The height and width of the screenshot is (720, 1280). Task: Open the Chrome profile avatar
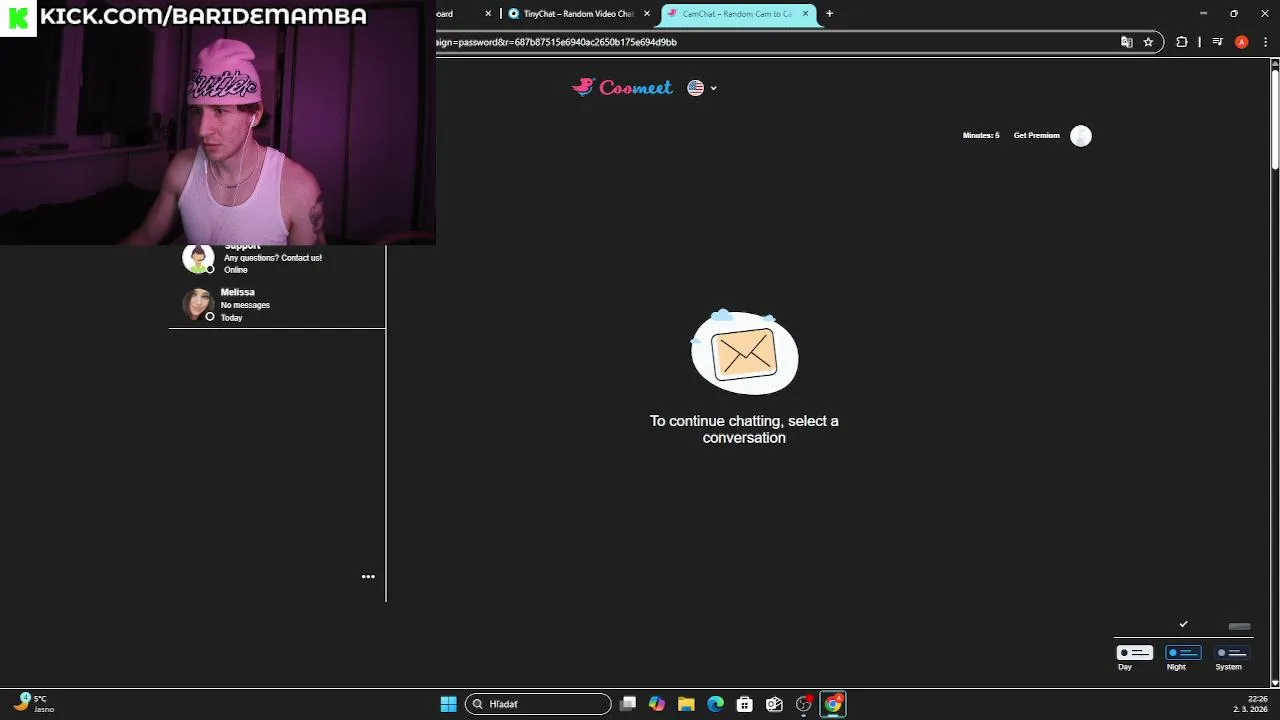point(1241,42)
